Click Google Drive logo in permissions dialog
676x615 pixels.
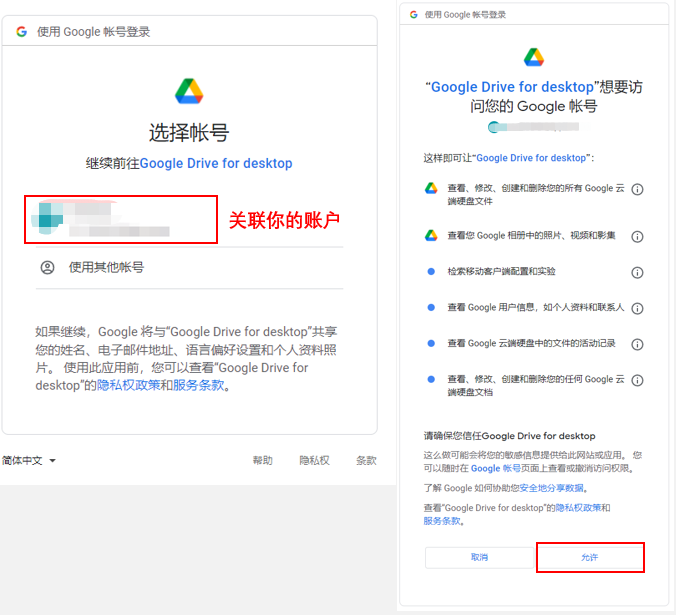tap(534, 57)
